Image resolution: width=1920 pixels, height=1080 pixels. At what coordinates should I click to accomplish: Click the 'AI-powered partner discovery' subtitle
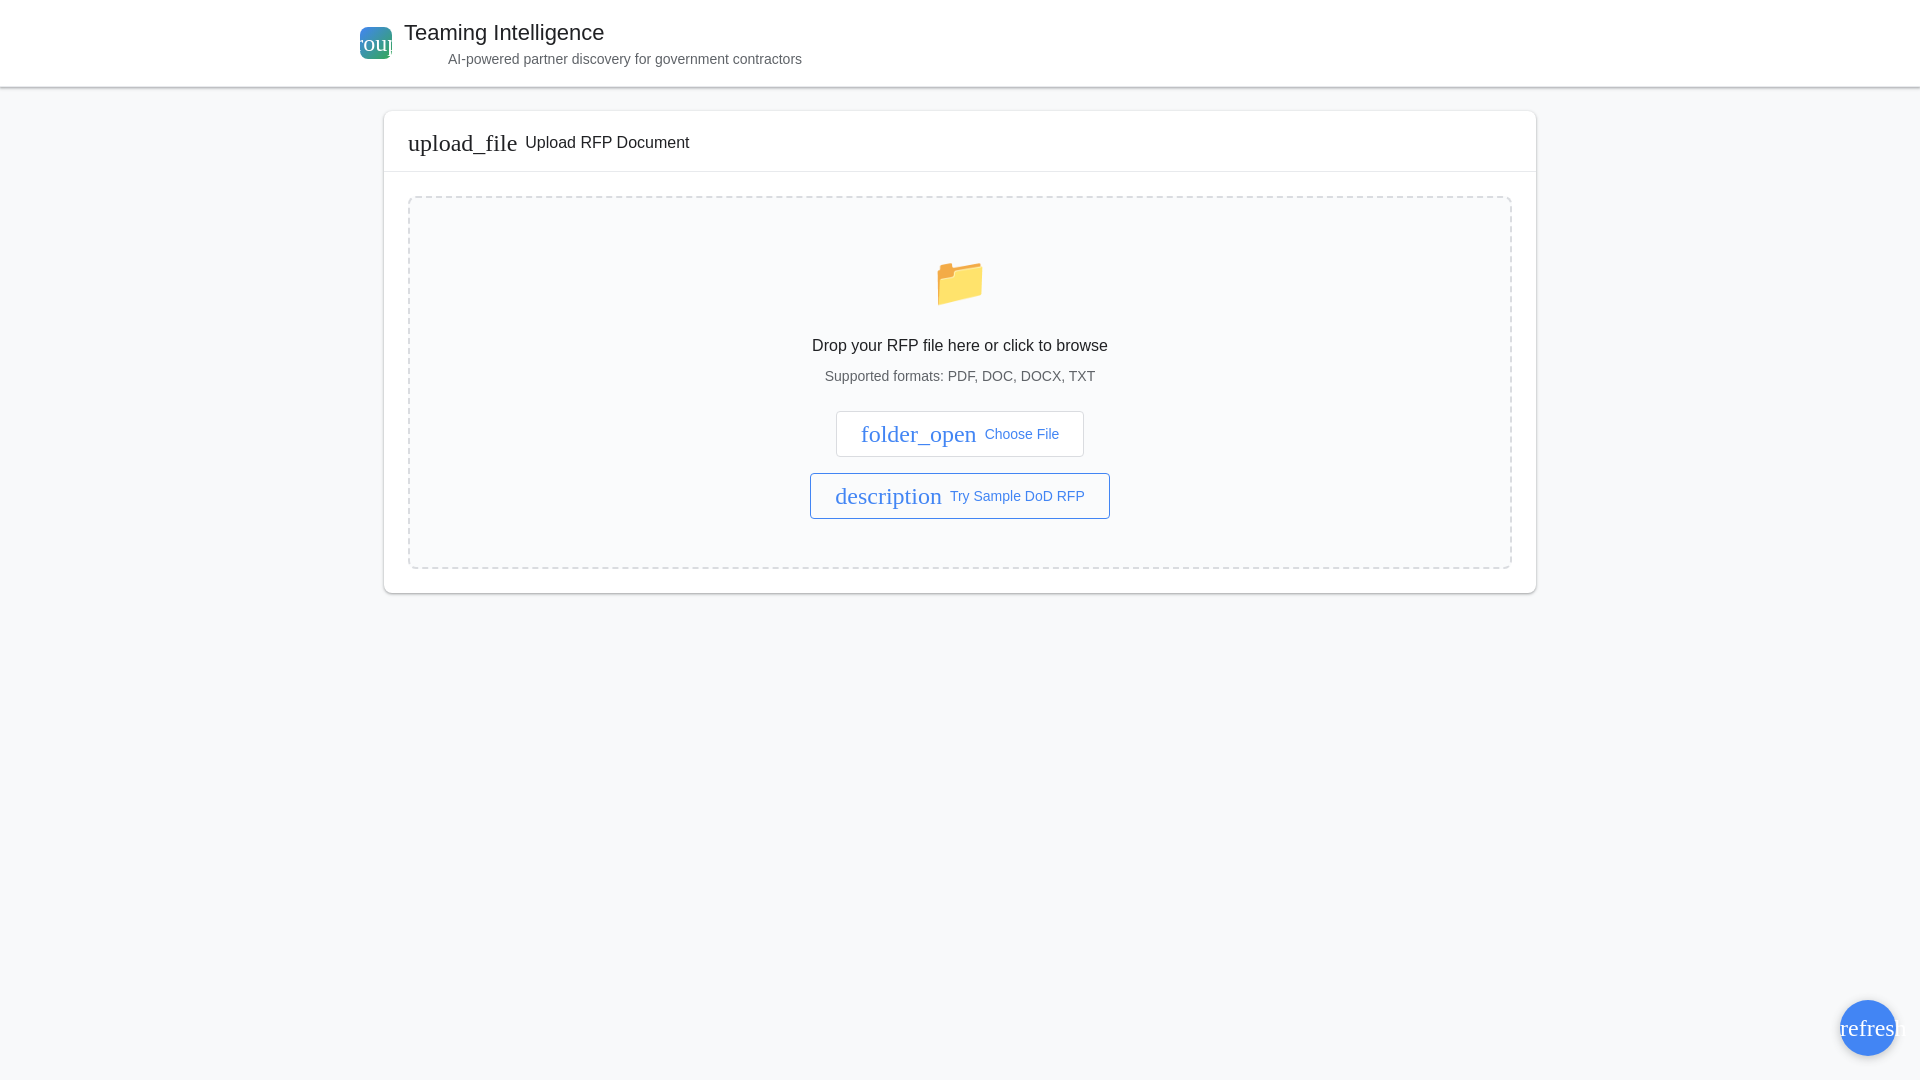pos(625,59)
